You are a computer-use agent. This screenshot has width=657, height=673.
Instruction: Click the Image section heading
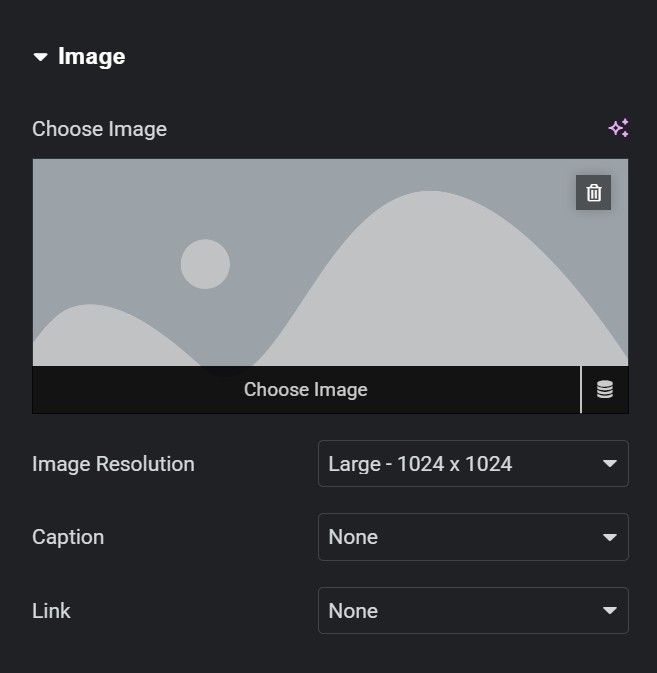tap(91, 57)
